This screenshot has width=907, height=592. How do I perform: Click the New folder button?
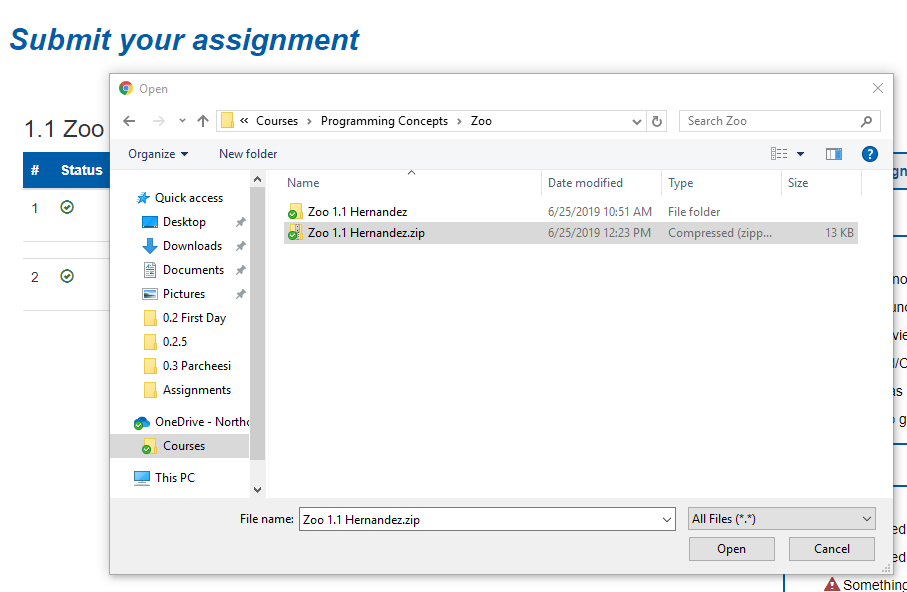[x=248, y=154]
